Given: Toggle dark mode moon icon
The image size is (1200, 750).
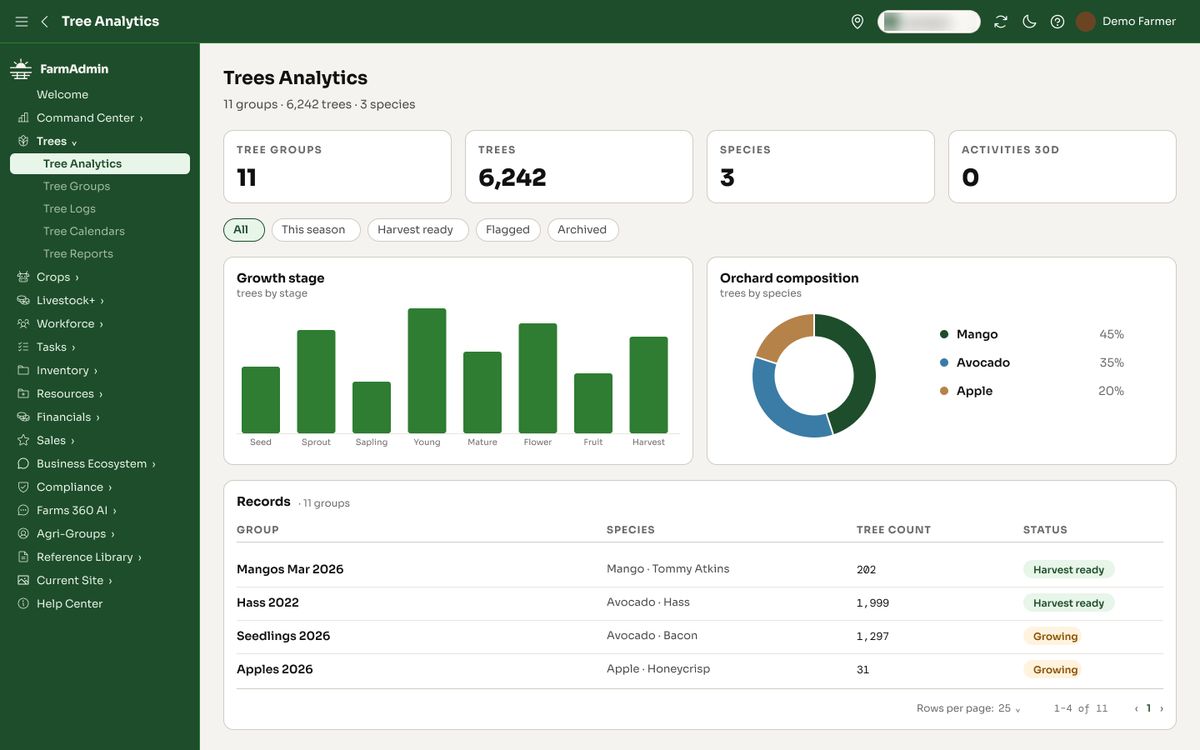Looking at the screenshot, I should [x=1029, y=21].
